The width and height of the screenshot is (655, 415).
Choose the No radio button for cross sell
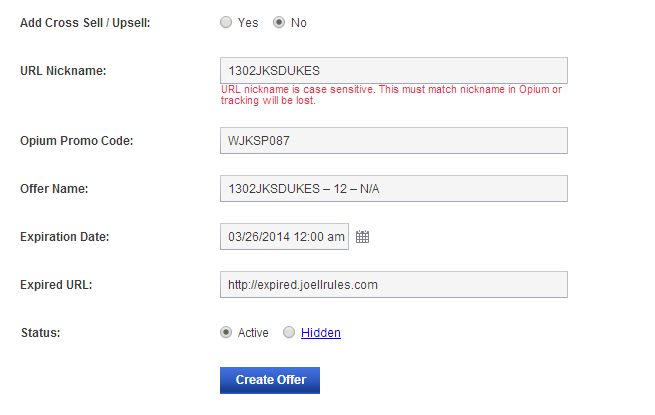click(x=279, y=22)
